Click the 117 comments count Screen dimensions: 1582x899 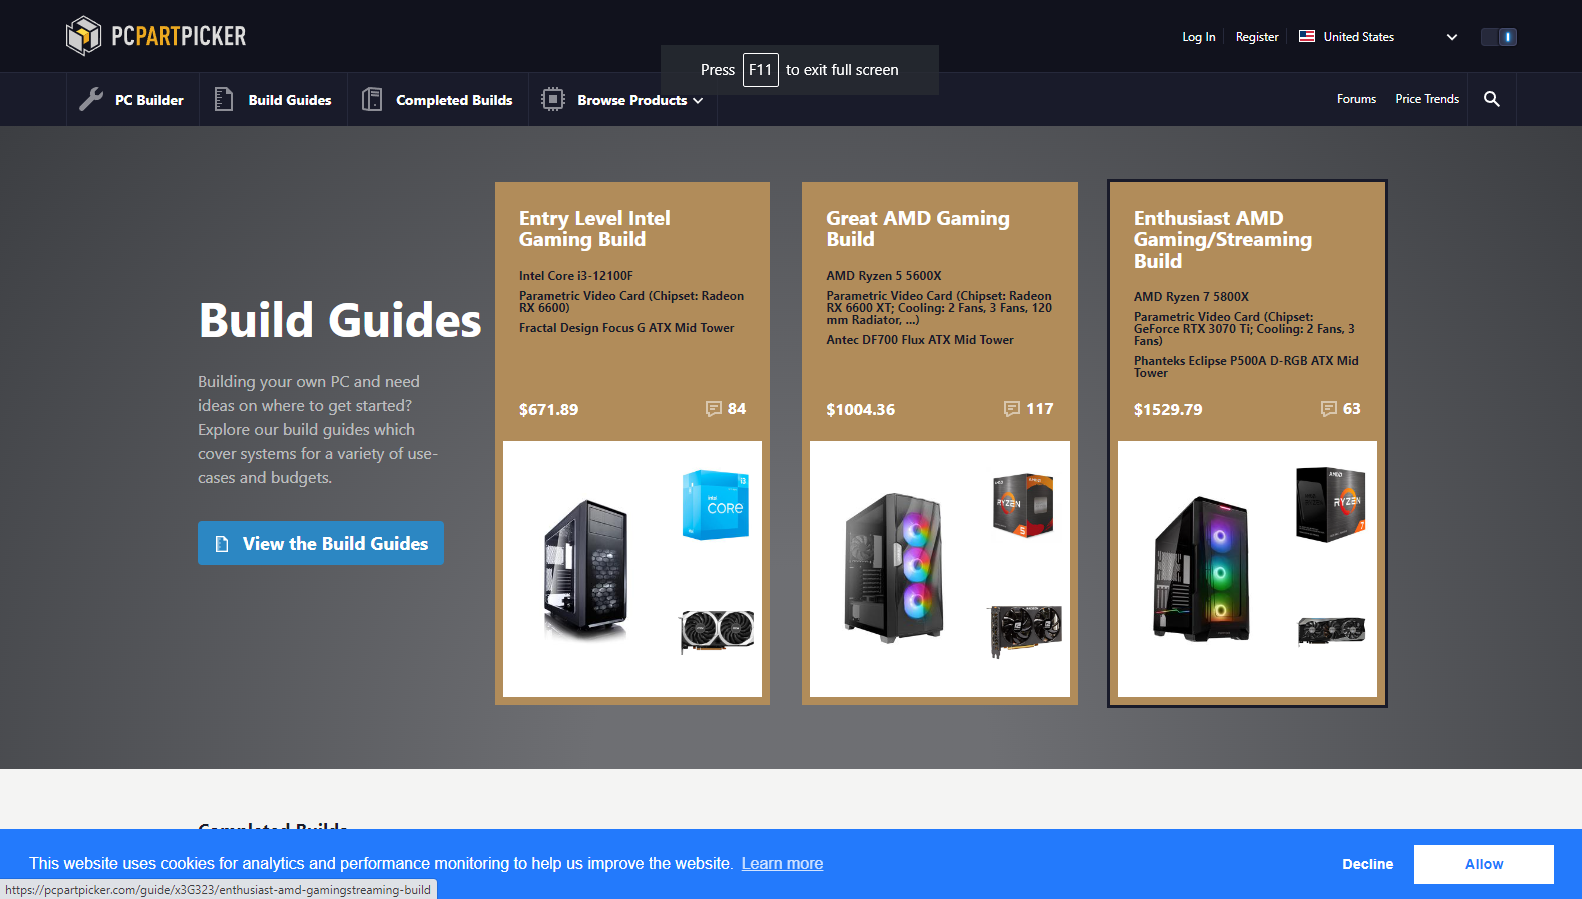[x=1040, y=409]
